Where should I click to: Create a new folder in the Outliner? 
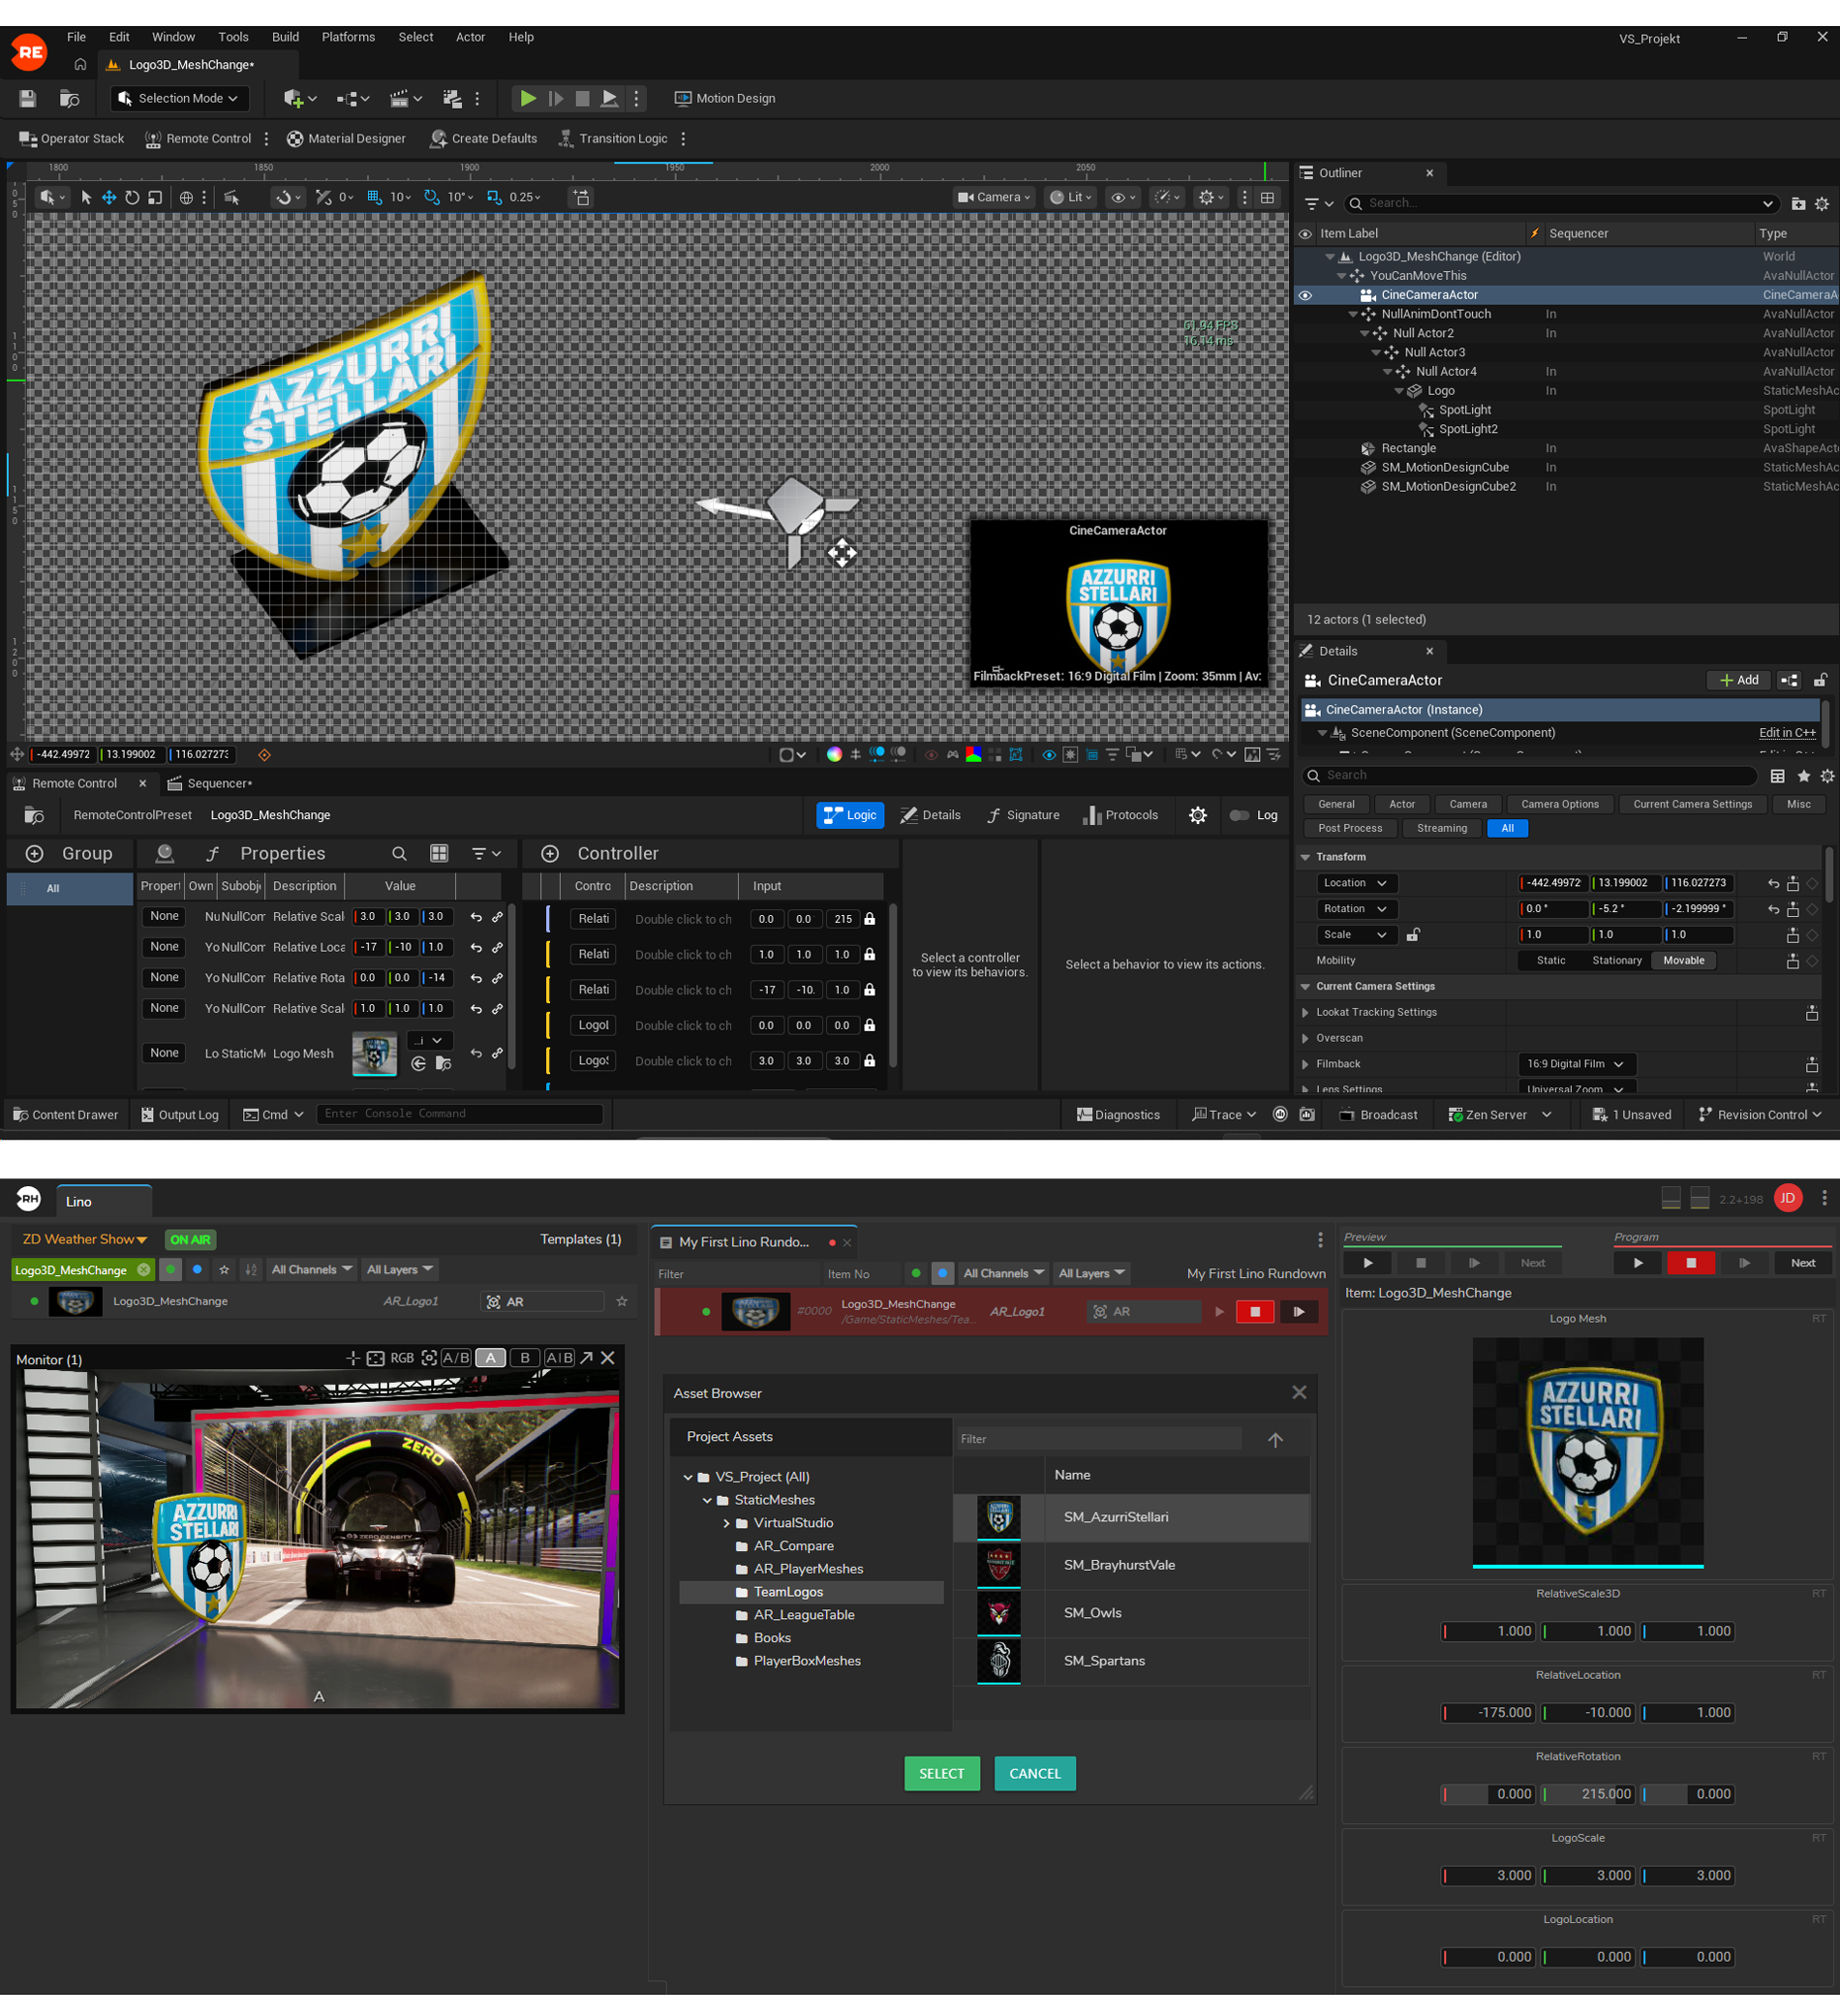[1798, 204]
